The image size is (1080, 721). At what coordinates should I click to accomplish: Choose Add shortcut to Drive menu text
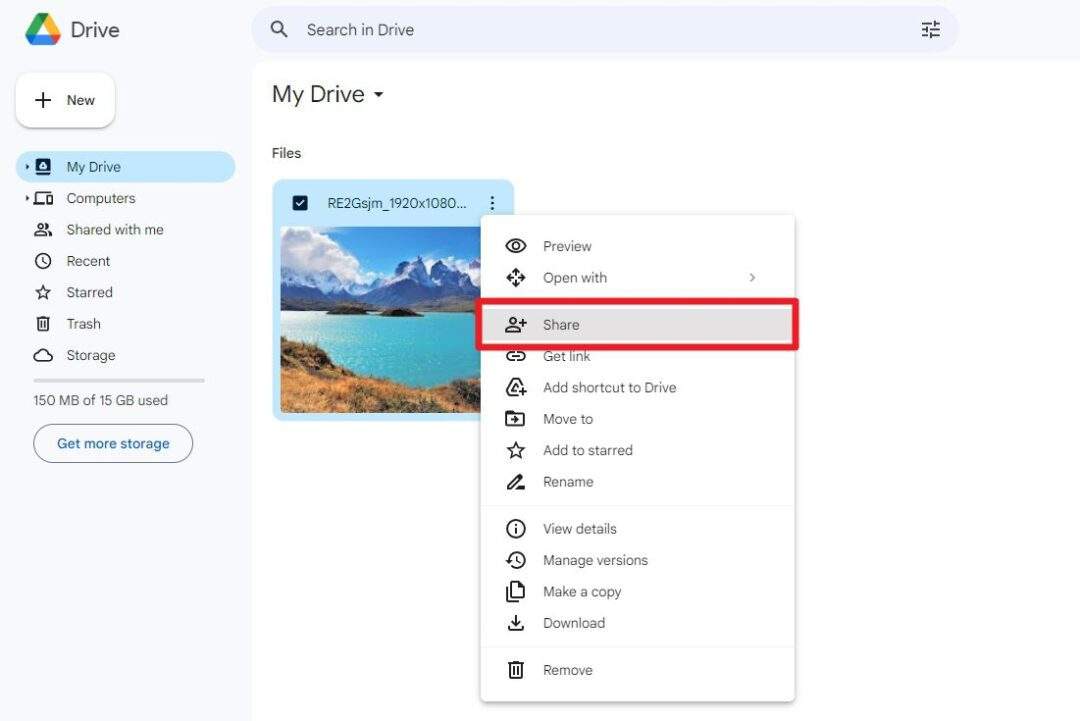[610, 388]
